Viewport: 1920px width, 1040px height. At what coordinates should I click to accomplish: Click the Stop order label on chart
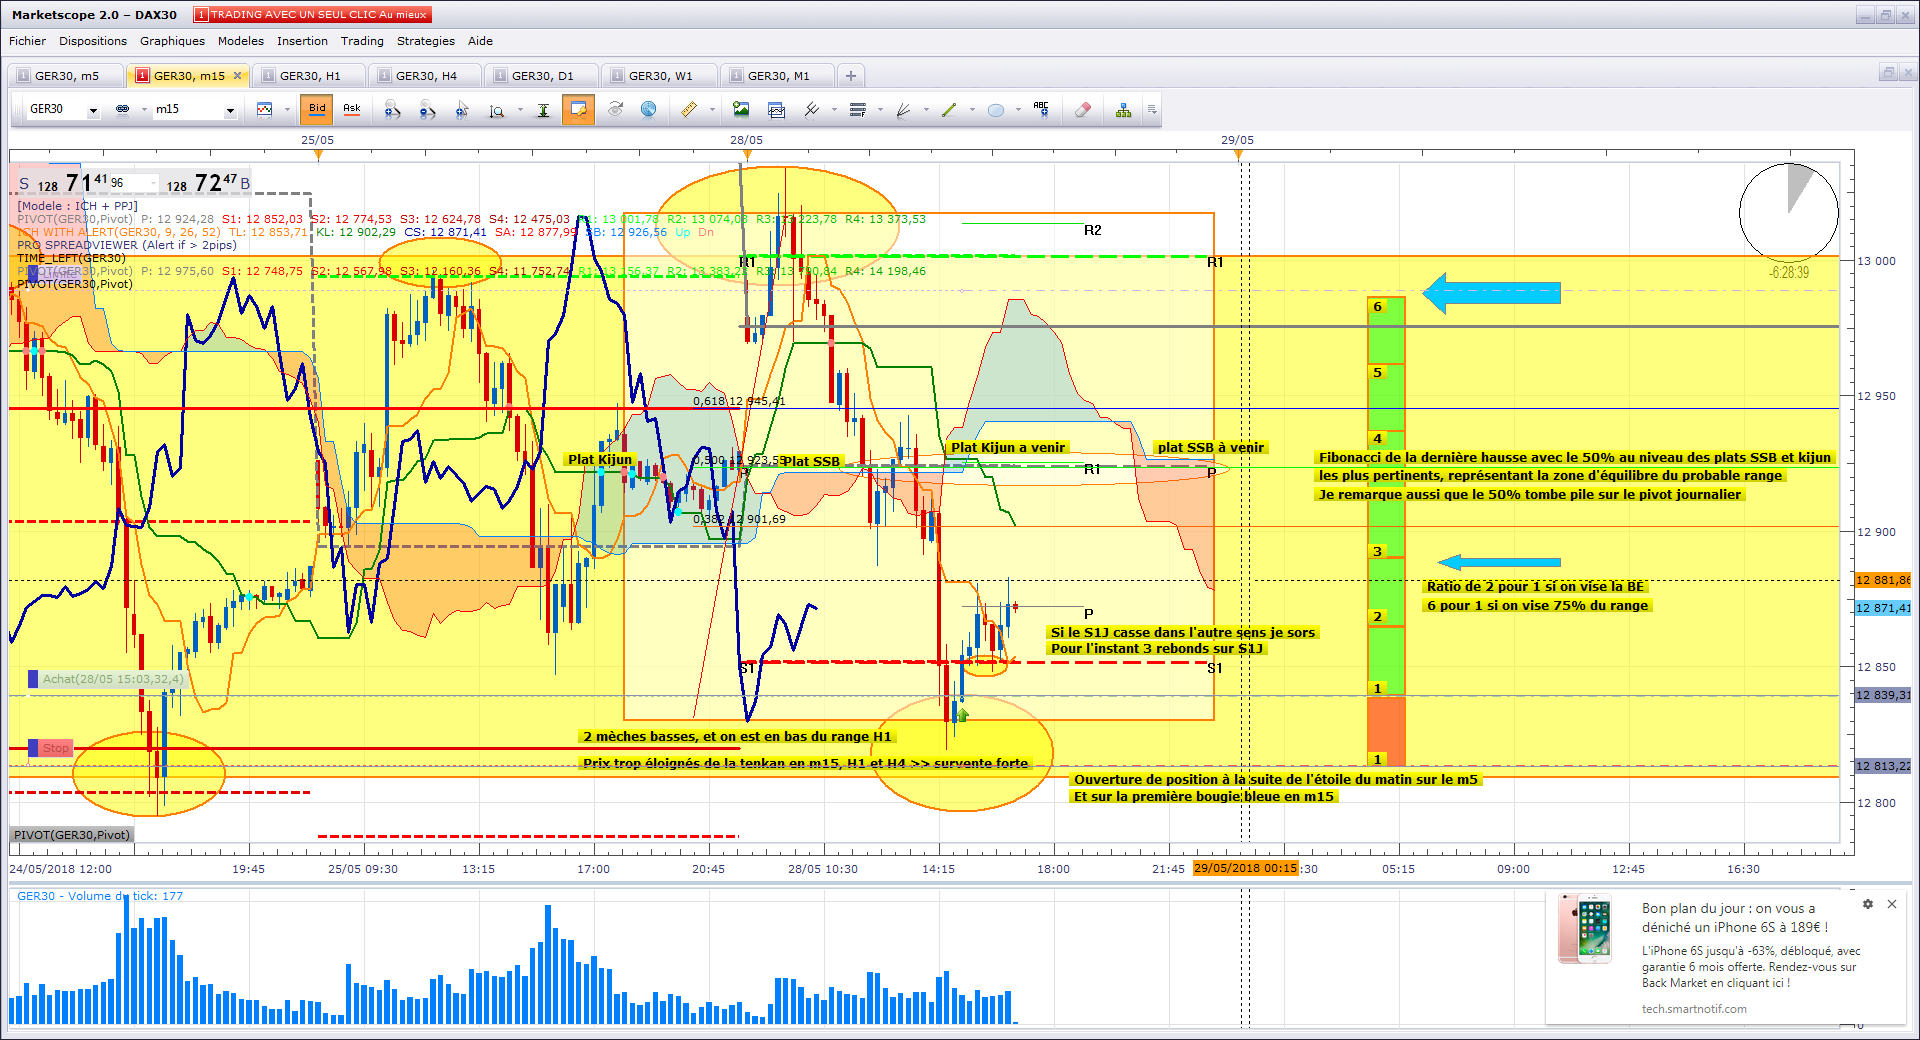[50, 748]
